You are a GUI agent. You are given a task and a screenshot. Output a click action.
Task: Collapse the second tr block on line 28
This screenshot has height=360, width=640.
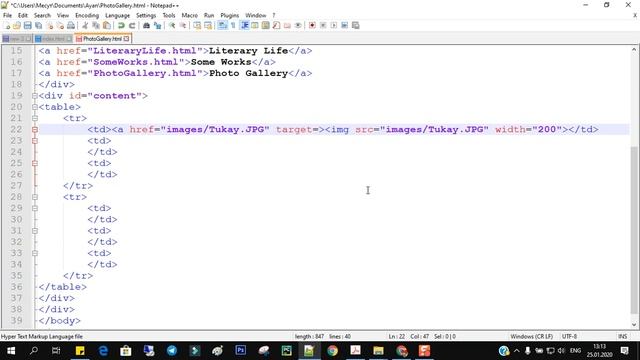(35, 197)
